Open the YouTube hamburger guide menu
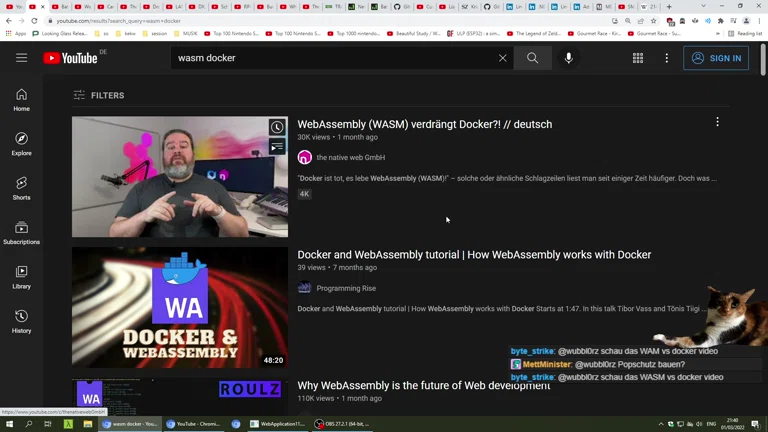 (22, 58)
